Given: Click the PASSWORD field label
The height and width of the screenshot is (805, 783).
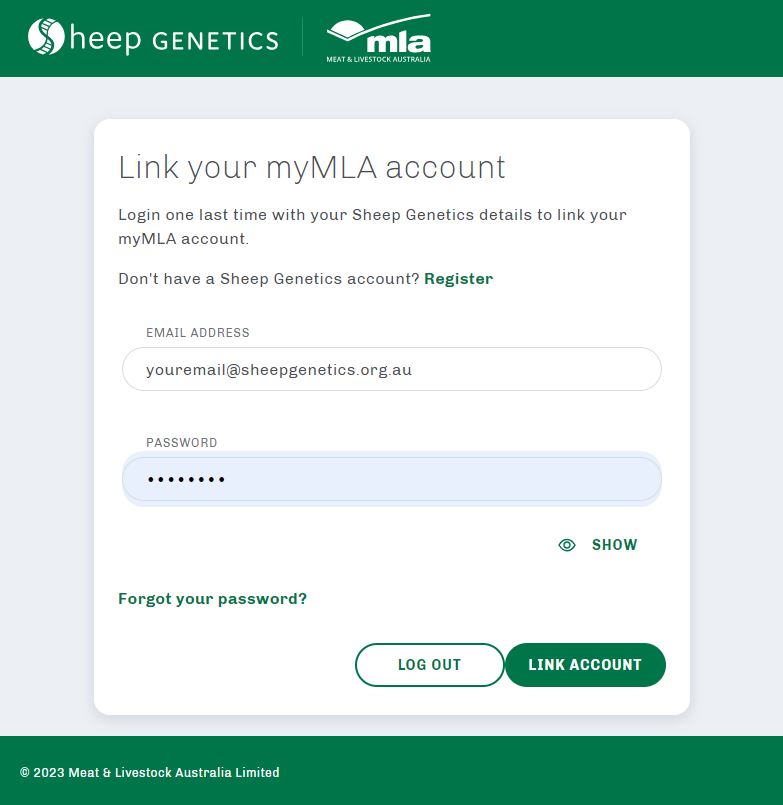Looking at the screenshot, I should tap(182, 443).
